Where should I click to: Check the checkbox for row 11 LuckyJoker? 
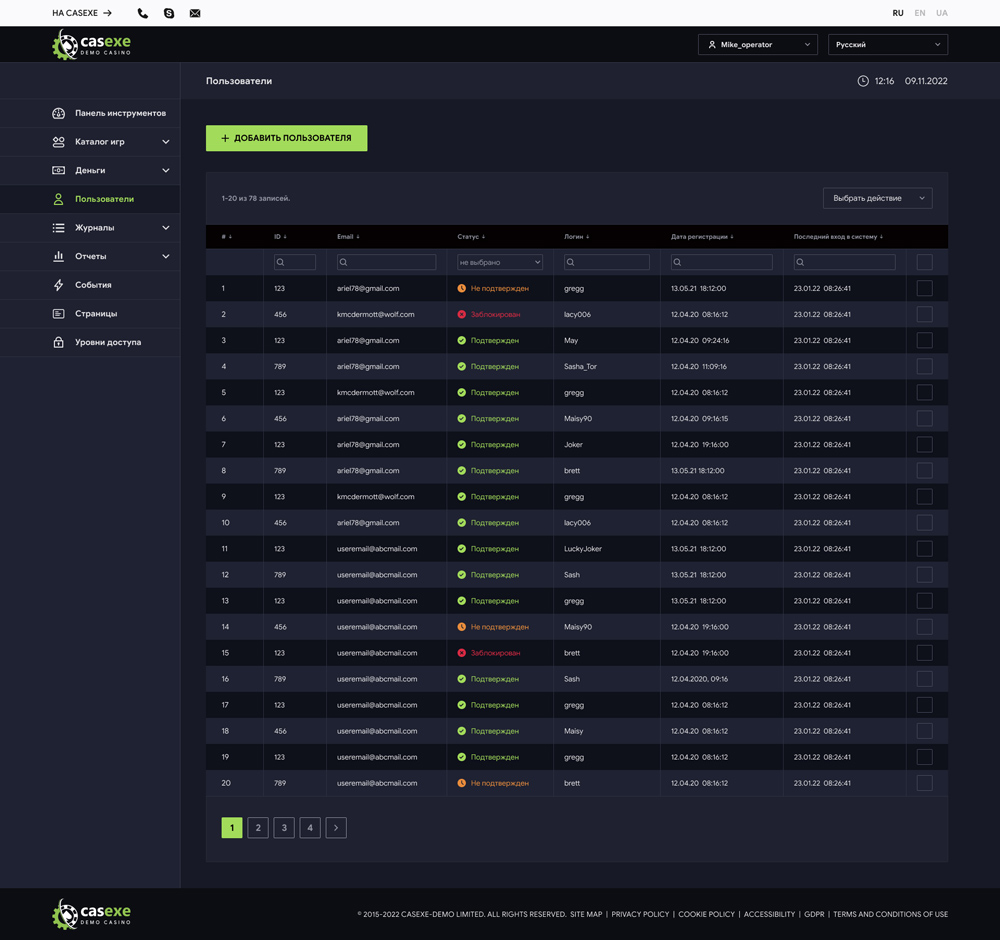pos(925,549)
